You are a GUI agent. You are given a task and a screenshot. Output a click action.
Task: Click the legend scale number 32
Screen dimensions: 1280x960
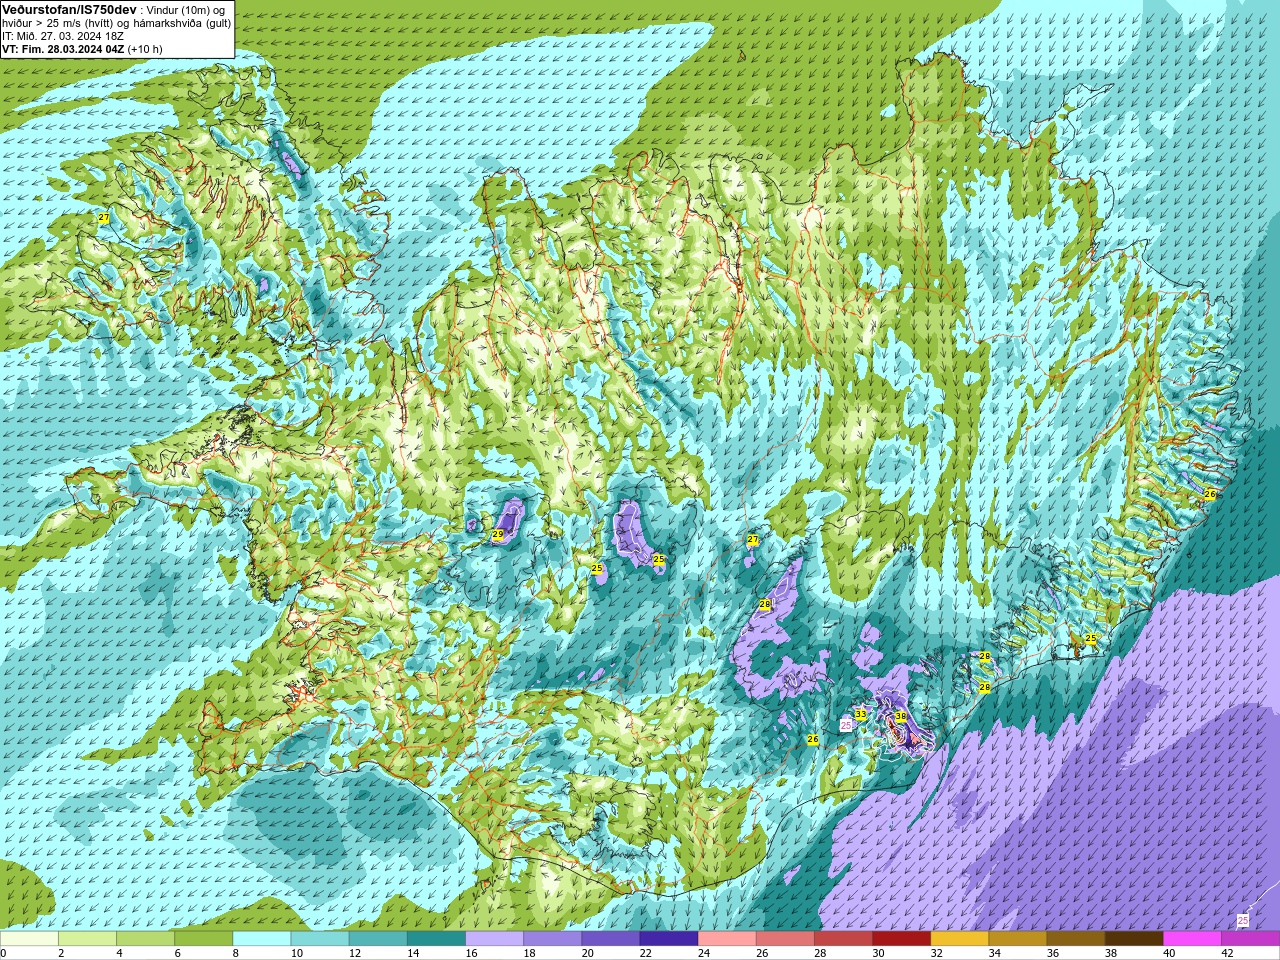coord(936,953)
